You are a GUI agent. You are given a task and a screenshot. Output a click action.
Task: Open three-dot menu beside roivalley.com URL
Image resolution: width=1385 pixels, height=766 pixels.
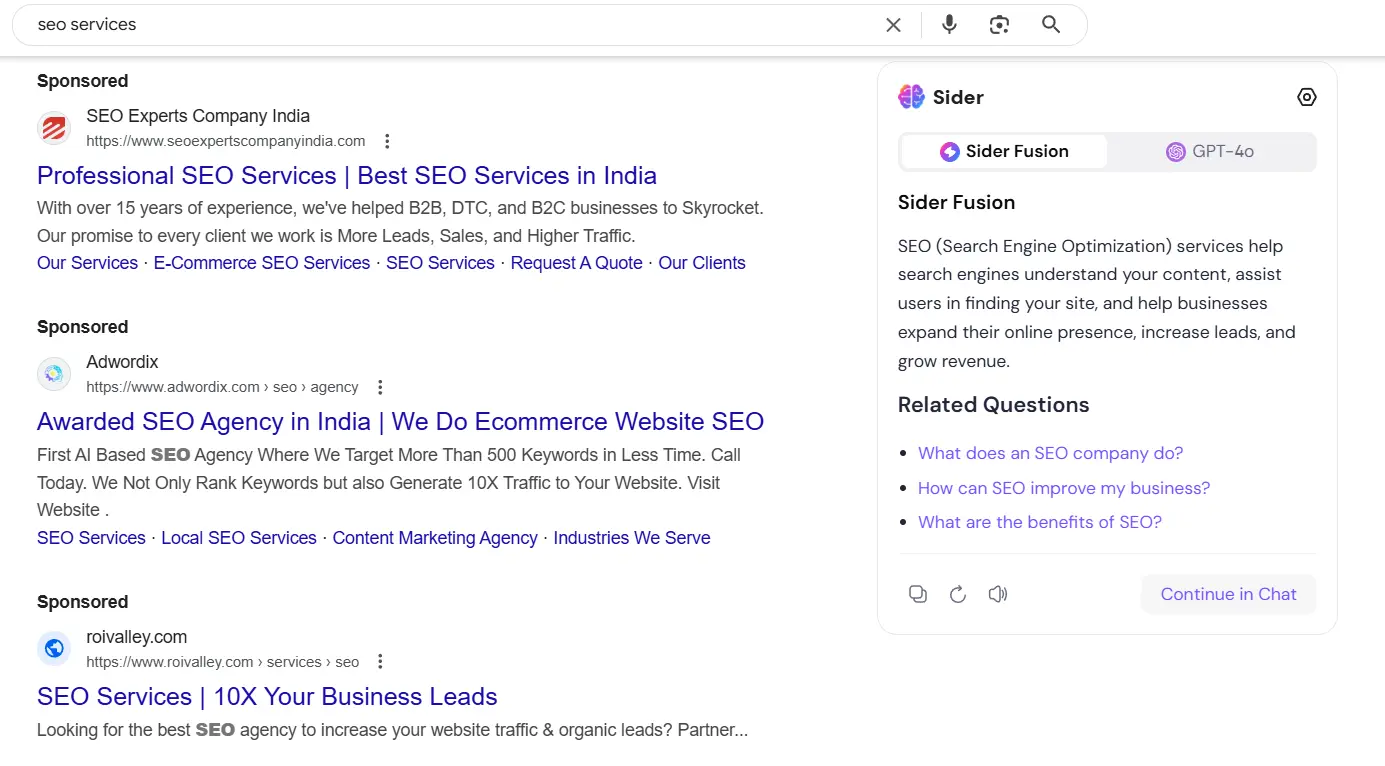coord(379,662)
